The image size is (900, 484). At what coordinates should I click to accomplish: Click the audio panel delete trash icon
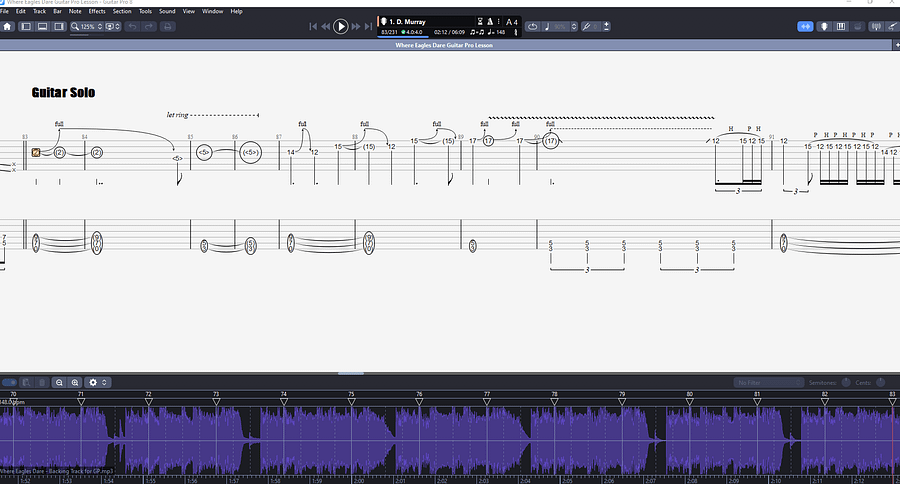click(x=42, y=382)
